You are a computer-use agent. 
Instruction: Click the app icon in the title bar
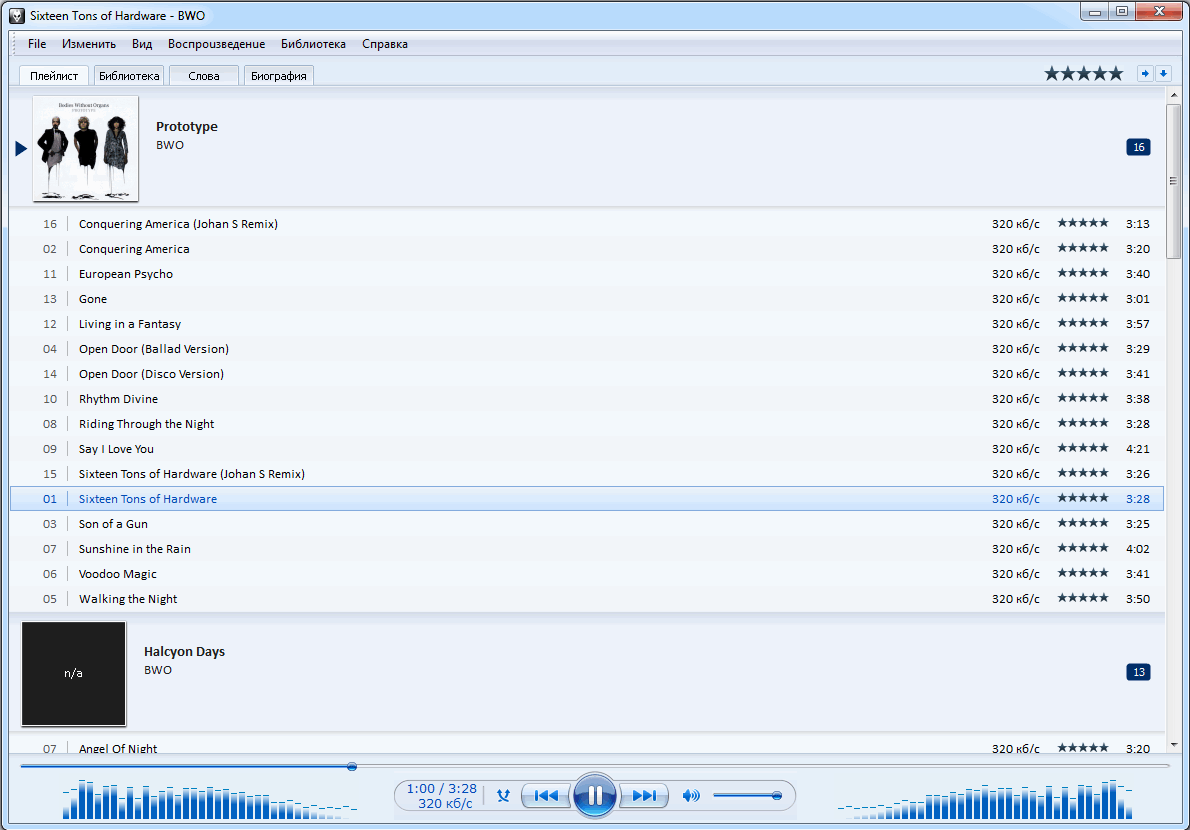pyautogui.click(x=17, y=16)
